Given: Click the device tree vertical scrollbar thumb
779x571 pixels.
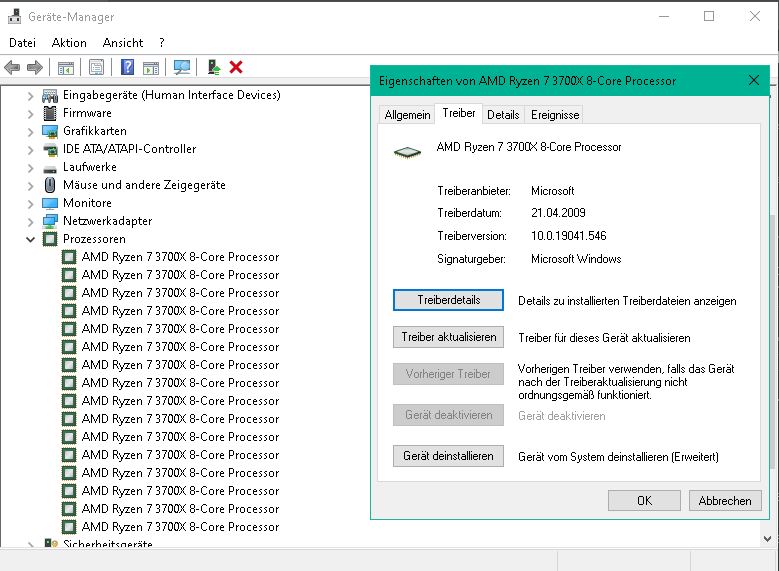Looking at the screenshot, I should (x=772, y=341).
